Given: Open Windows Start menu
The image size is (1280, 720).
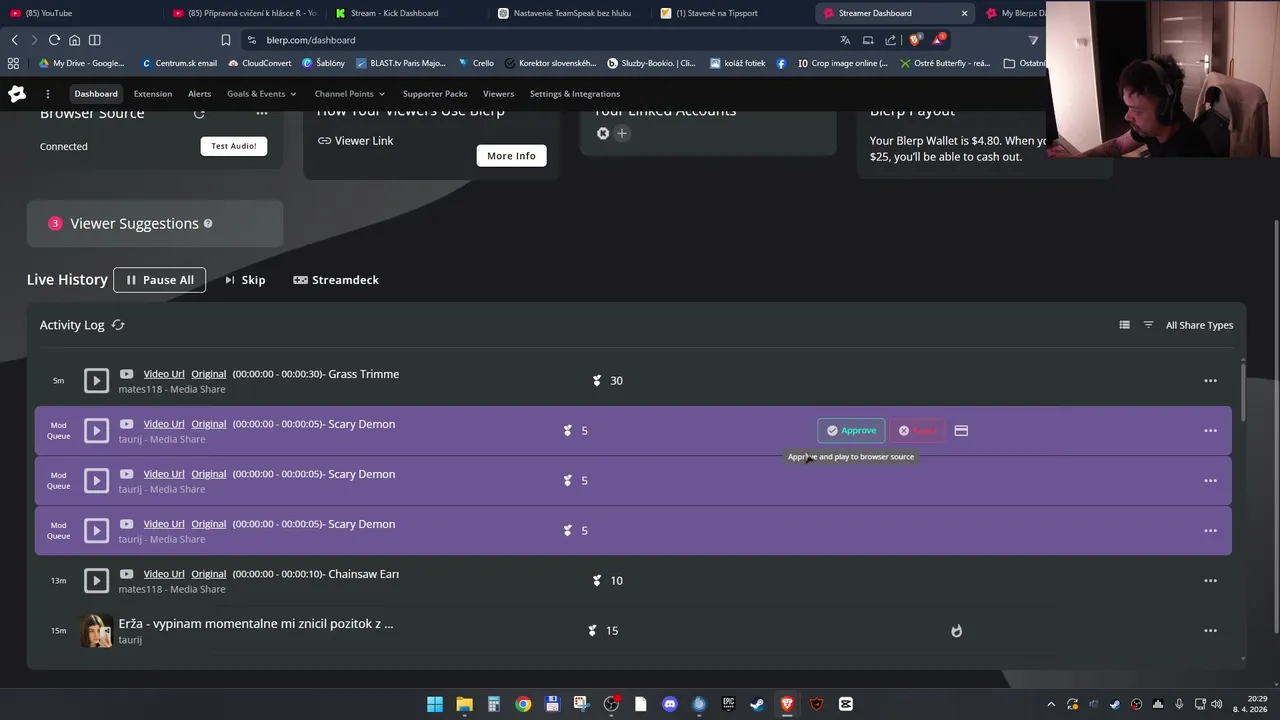Looking at the screenshot, I should click(x=435, y=704).
